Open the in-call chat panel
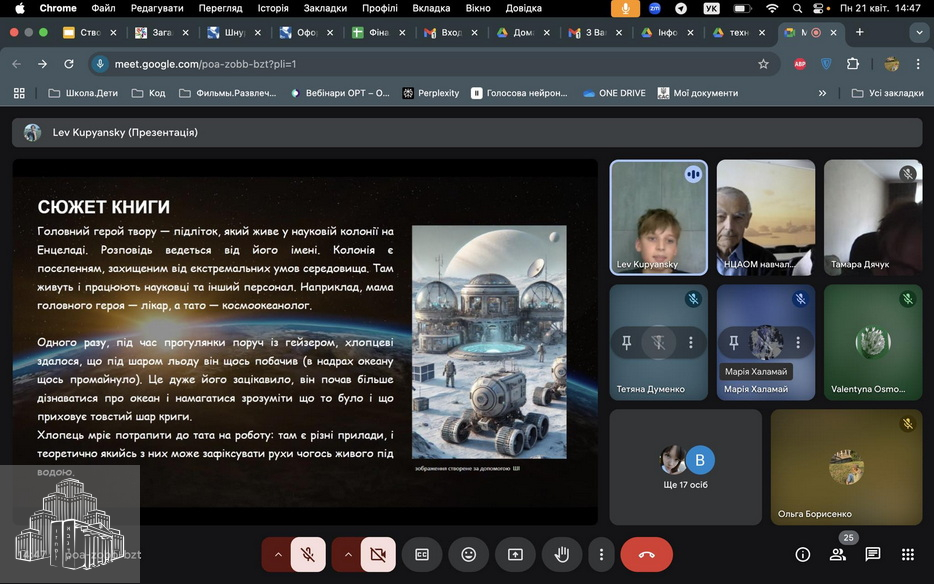Viewport: 934px width, 584px height. 872,554
